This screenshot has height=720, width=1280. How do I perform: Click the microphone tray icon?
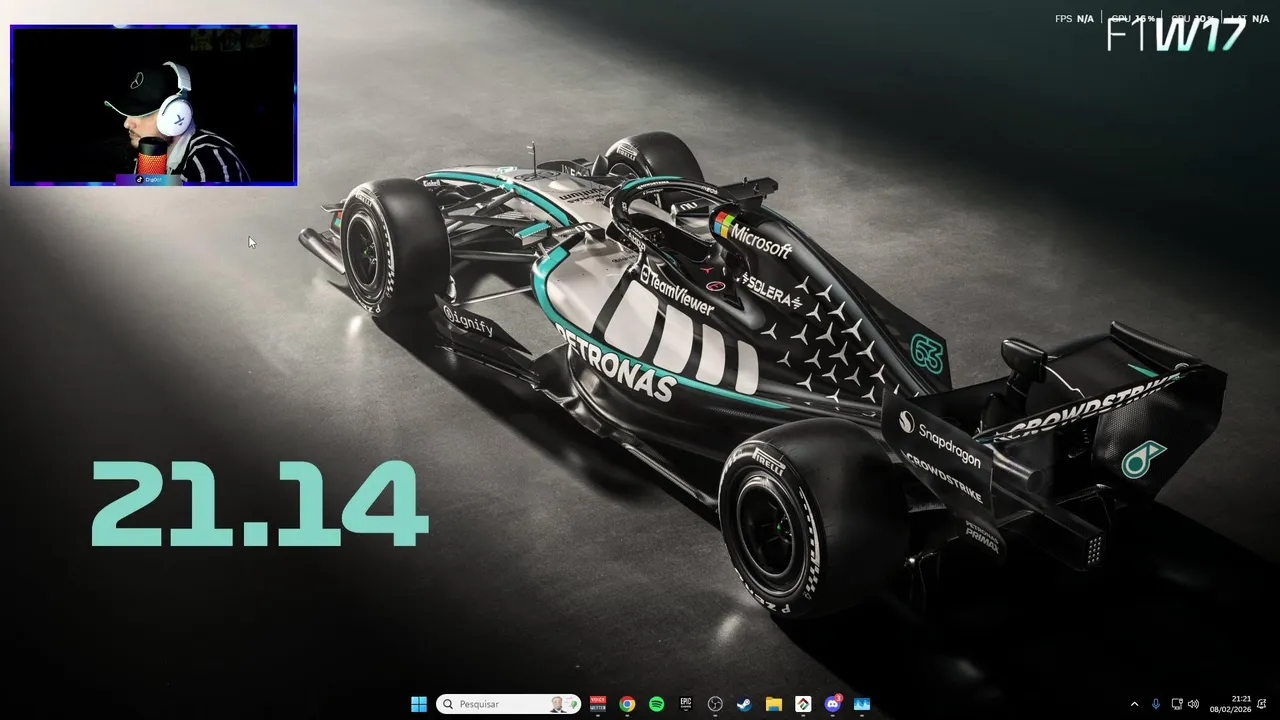[x=1156, y=704]
